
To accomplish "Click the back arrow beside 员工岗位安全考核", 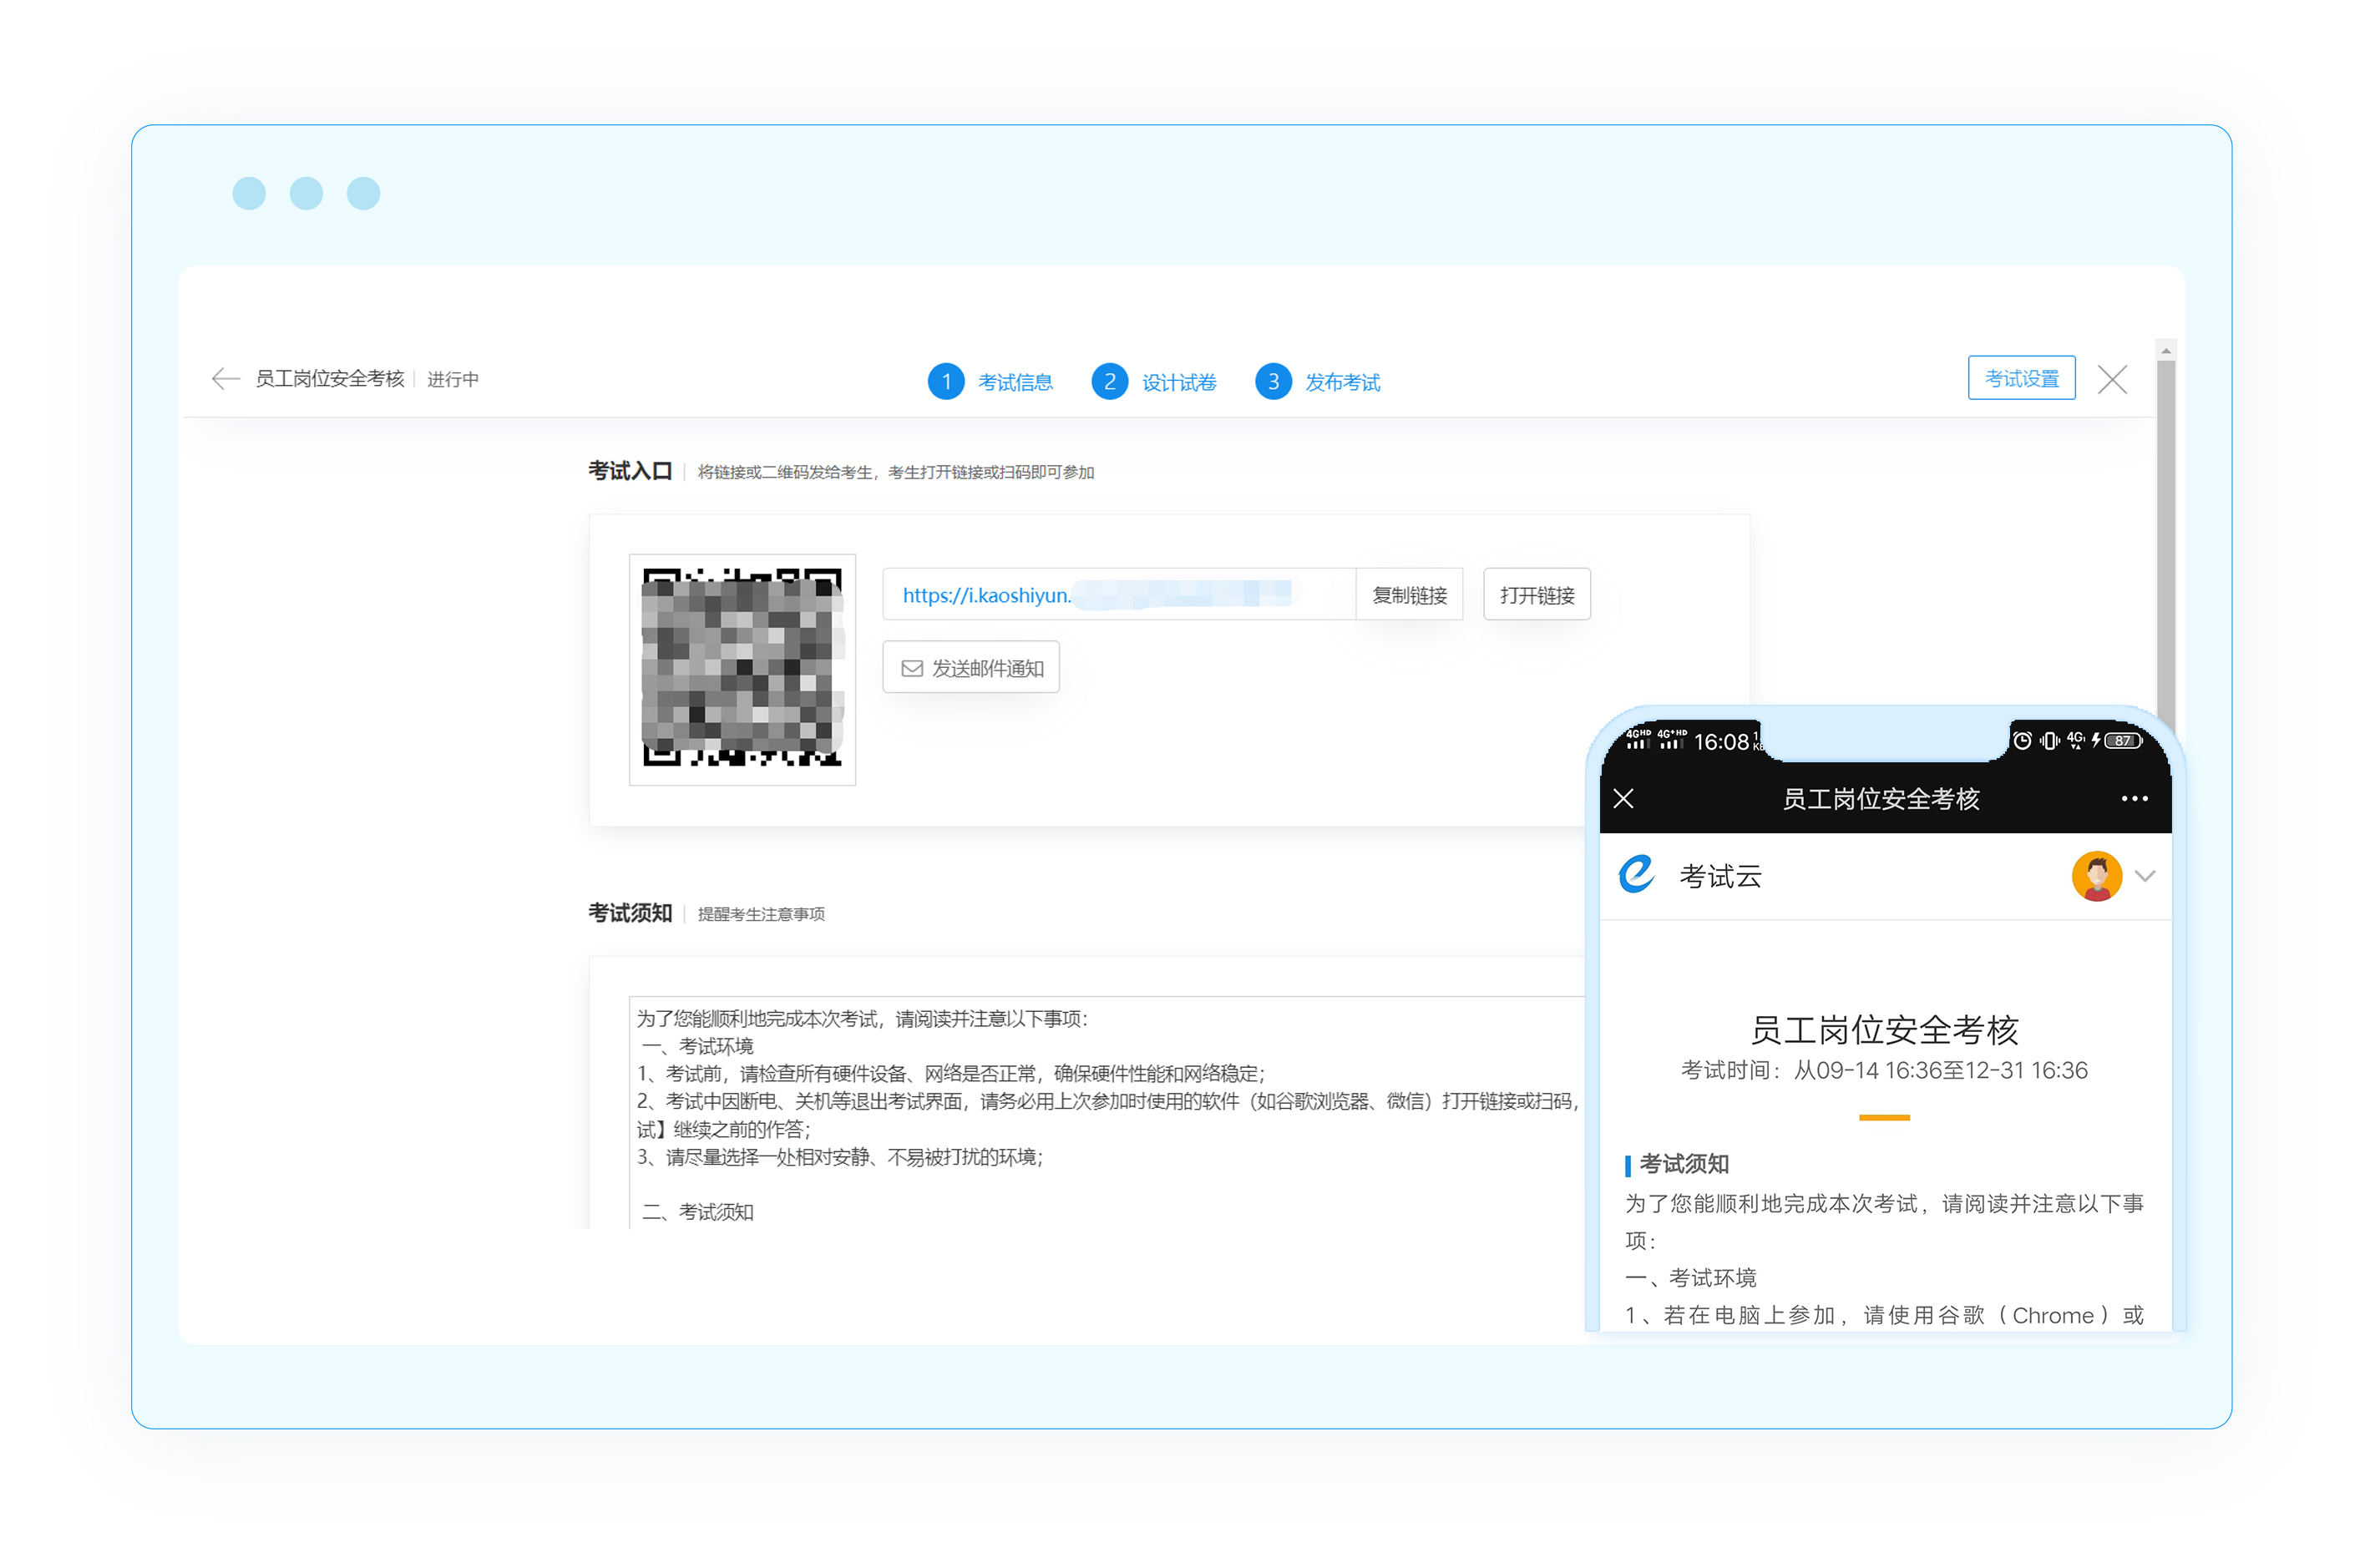I will 225,379.
